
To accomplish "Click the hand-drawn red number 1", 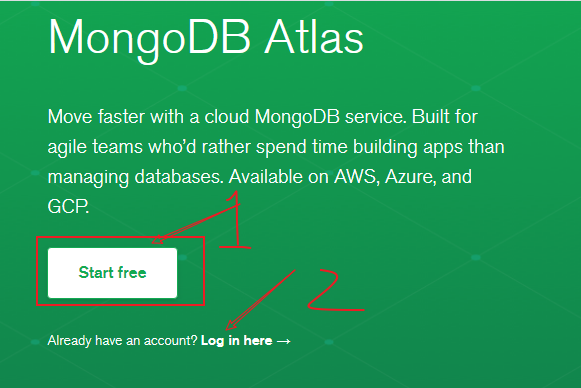I will [236, 220].
